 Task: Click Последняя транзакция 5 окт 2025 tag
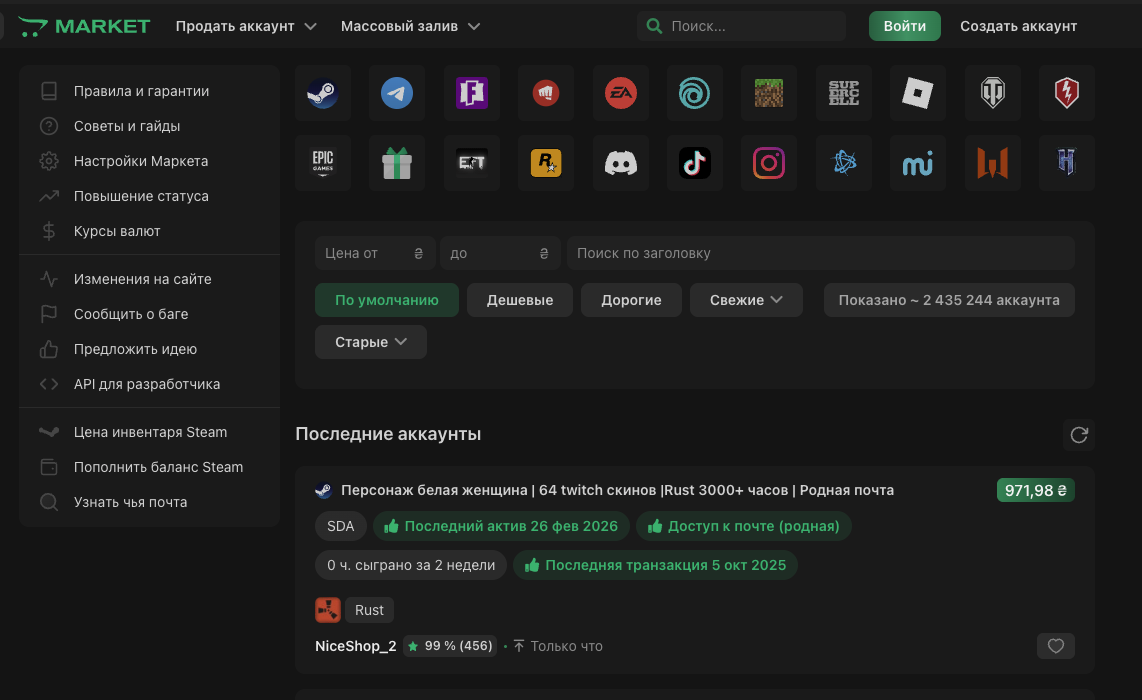(x=655, y=565)
